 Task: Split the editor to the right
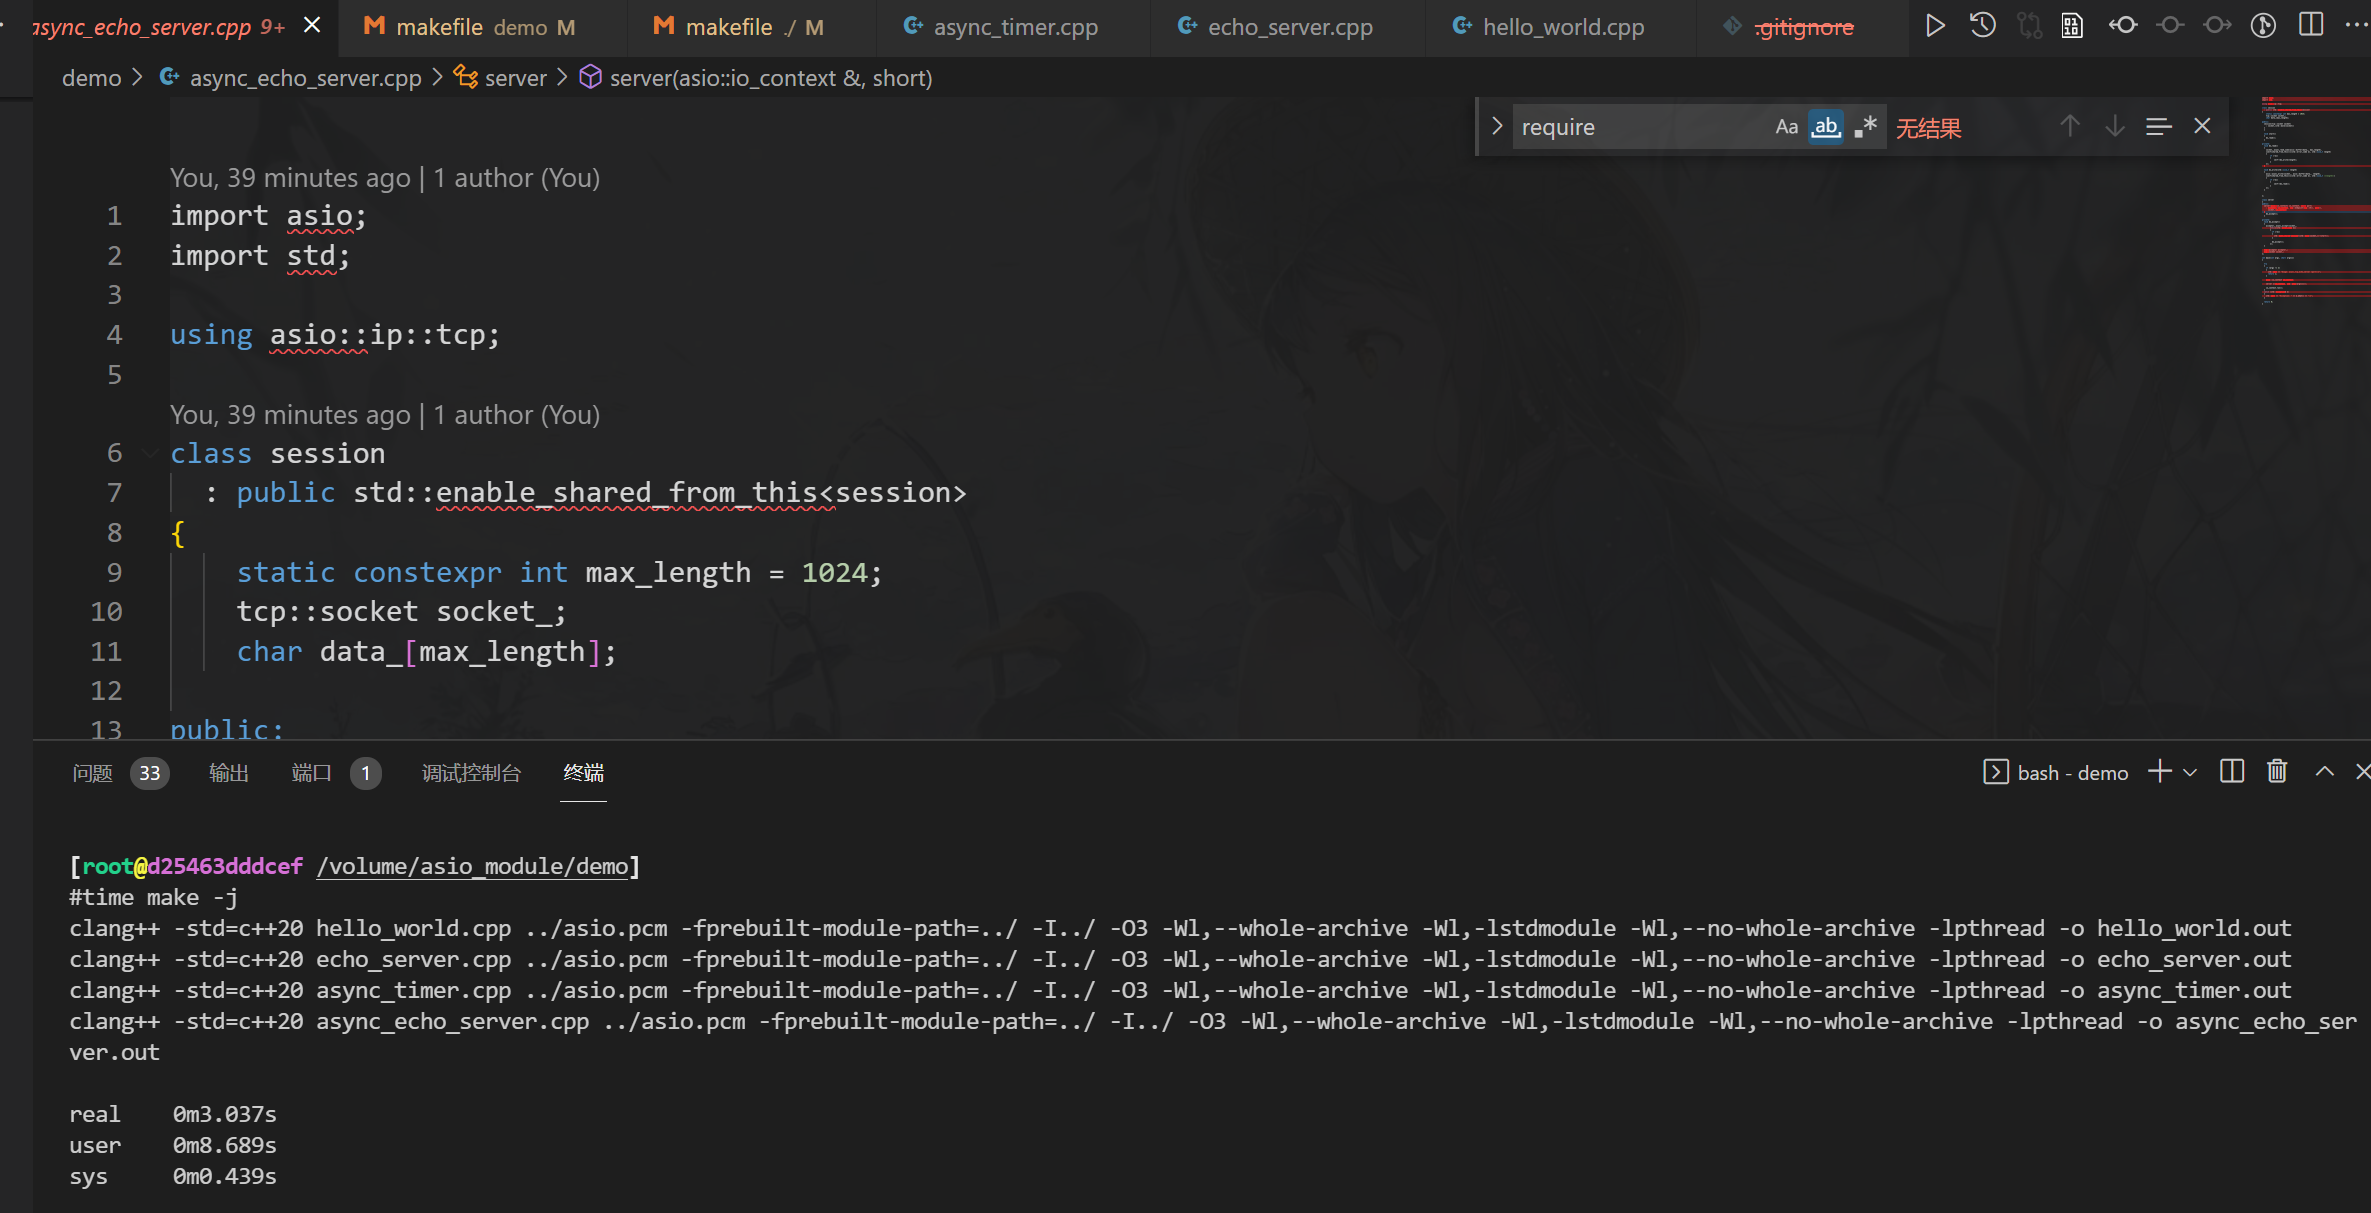pos(2311,25)
